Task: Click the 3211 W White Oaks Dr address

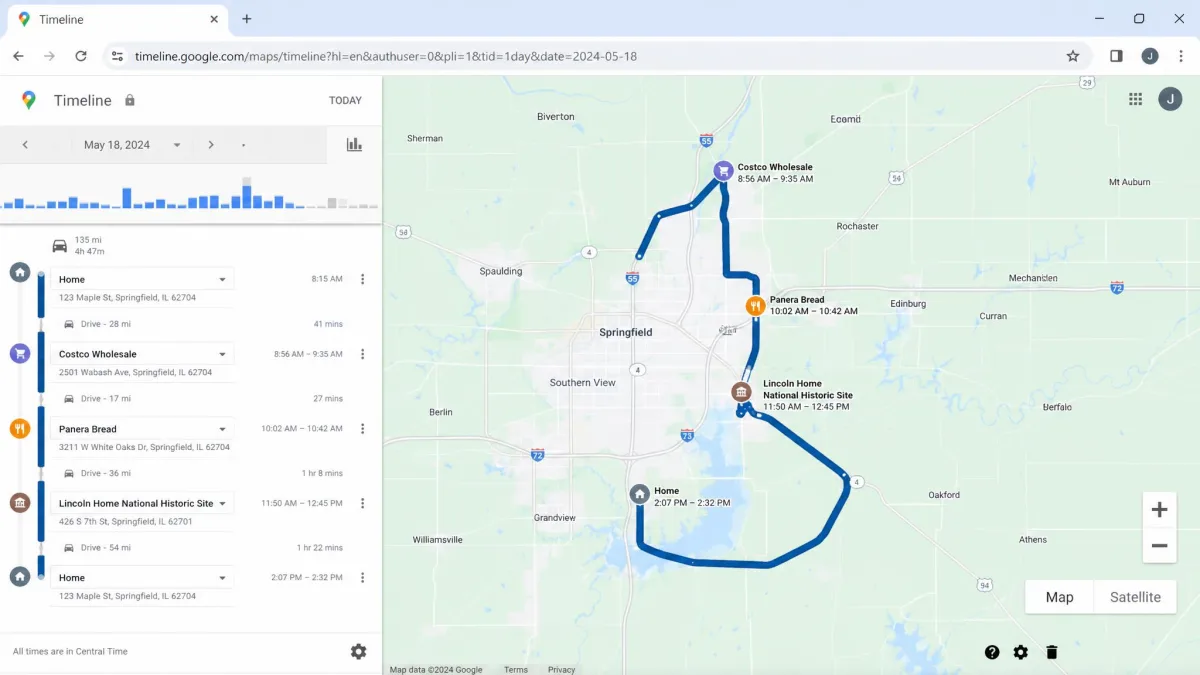Action: click(x=144, y=447)
